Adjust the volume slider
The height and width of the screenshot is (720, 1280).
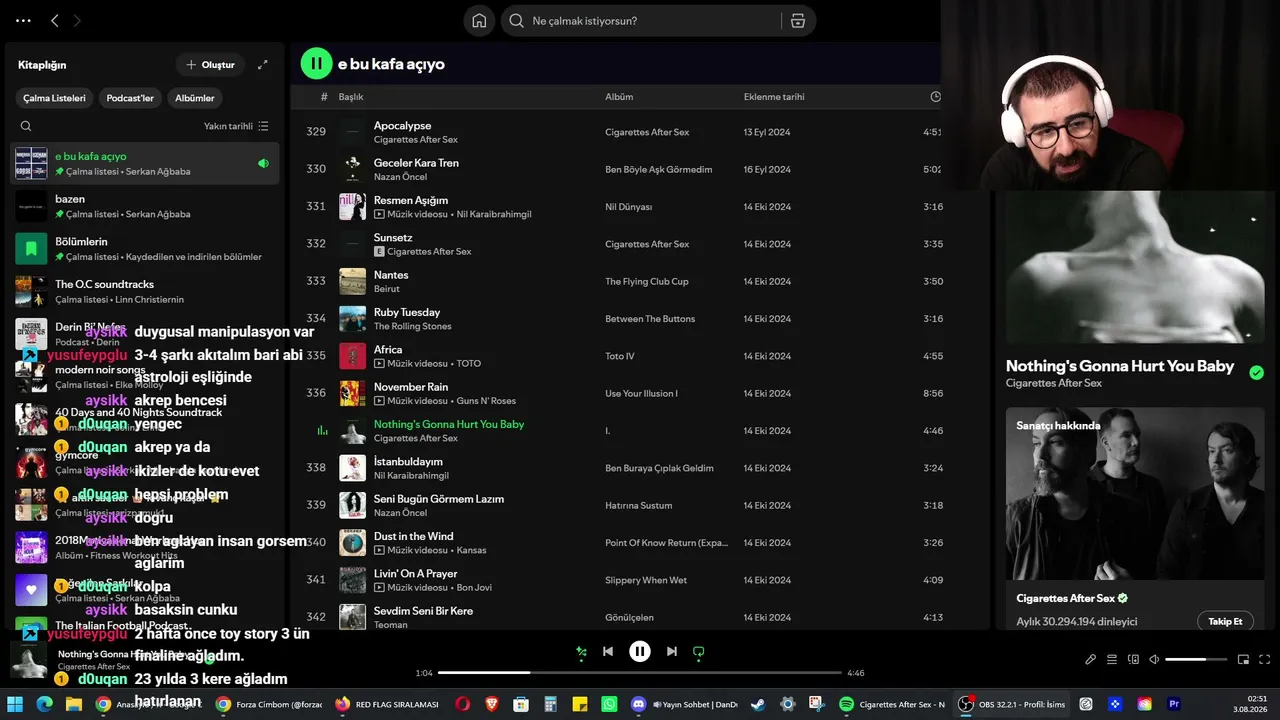(1196, 659)
